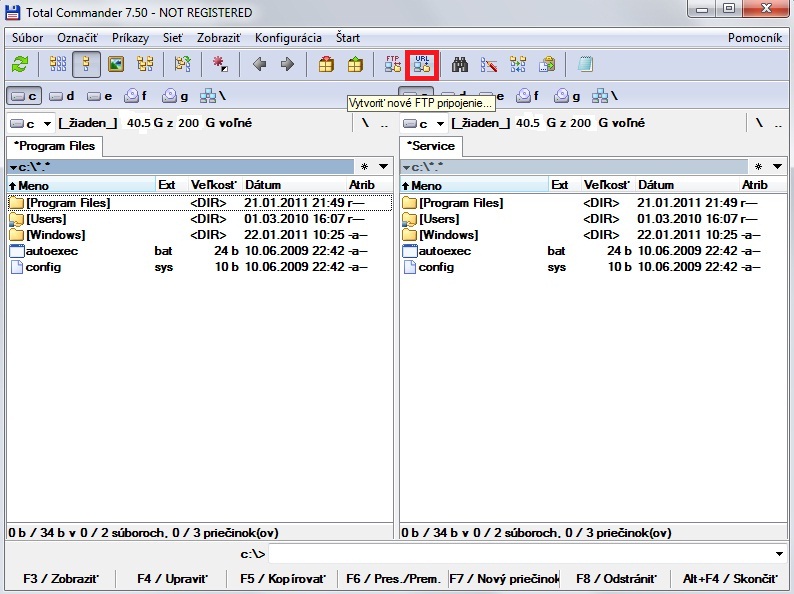This screenshot has height=594, width=794.
Task: Select CD drive g in left panel
Action: pyautogui.click(x=175, y=96)
